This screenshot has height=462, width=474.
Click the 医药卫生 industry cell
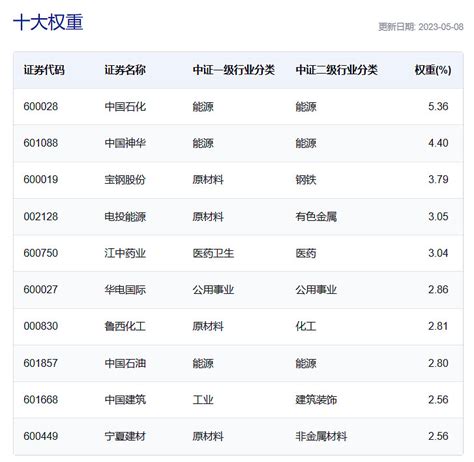tap(213, 253)
